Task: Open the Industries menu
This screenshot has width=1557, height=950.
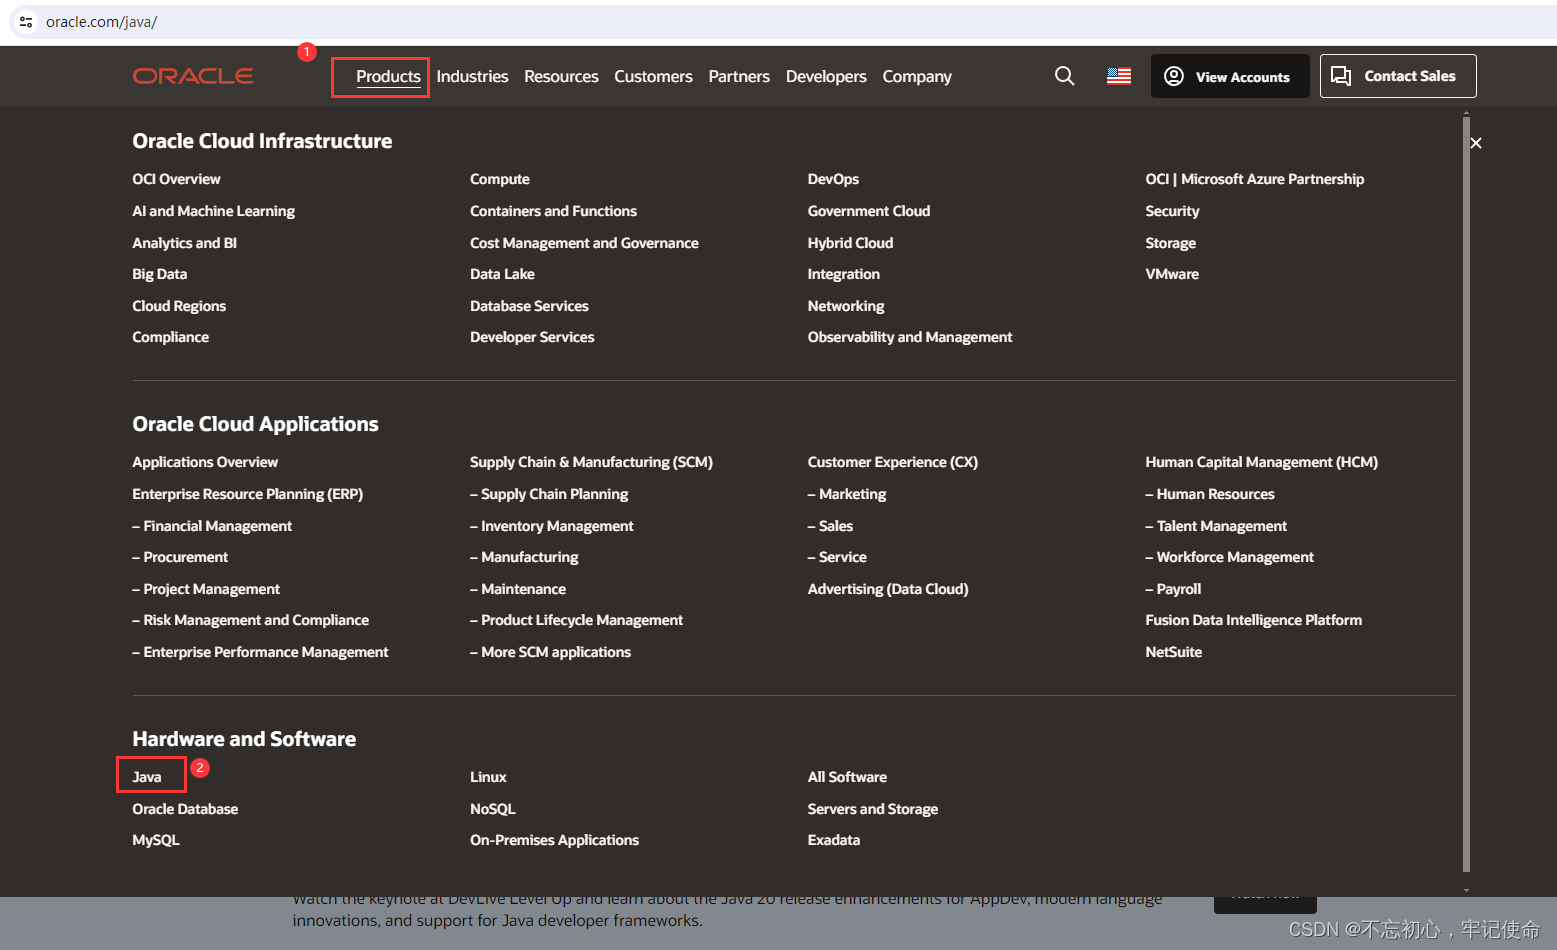Action: tap(472, 77)
